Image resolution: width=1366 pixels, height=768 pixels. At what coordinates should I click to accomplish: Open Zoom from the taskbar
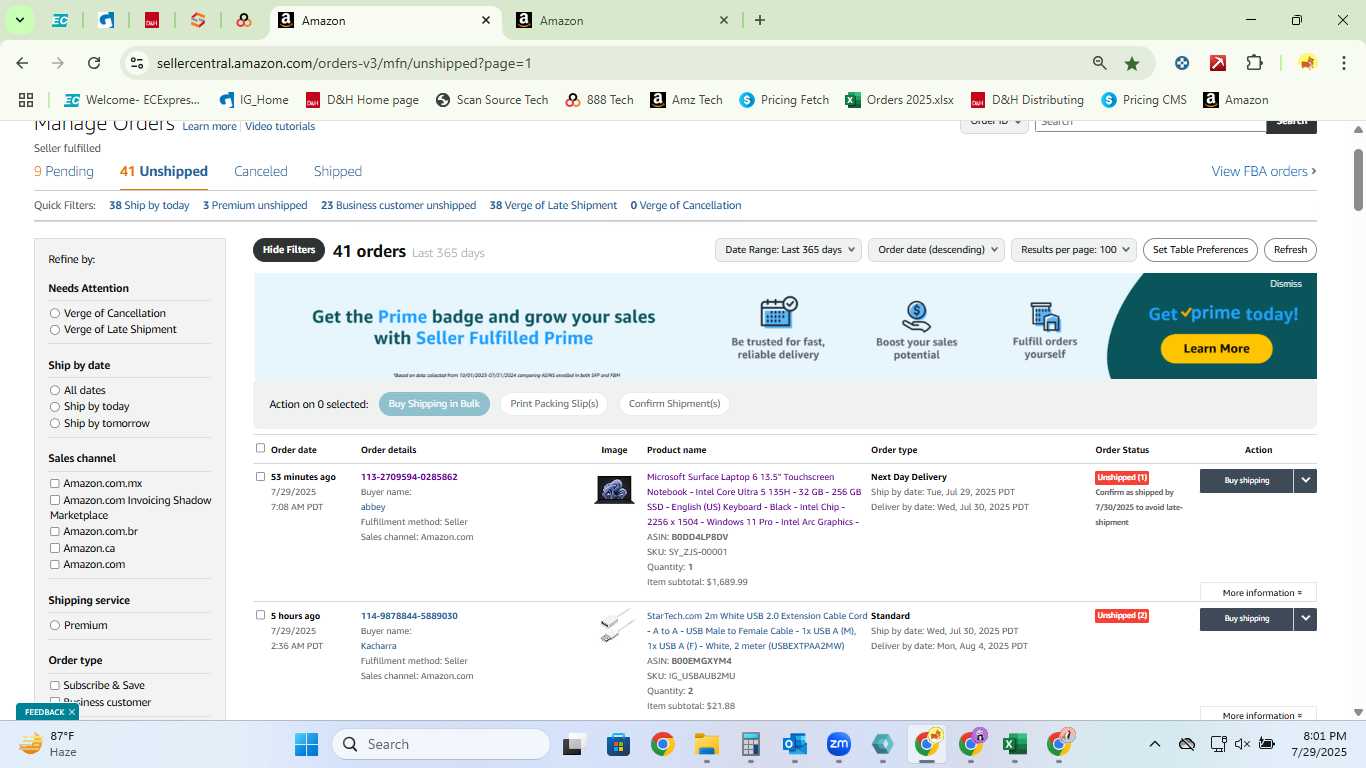click(838, 744)
